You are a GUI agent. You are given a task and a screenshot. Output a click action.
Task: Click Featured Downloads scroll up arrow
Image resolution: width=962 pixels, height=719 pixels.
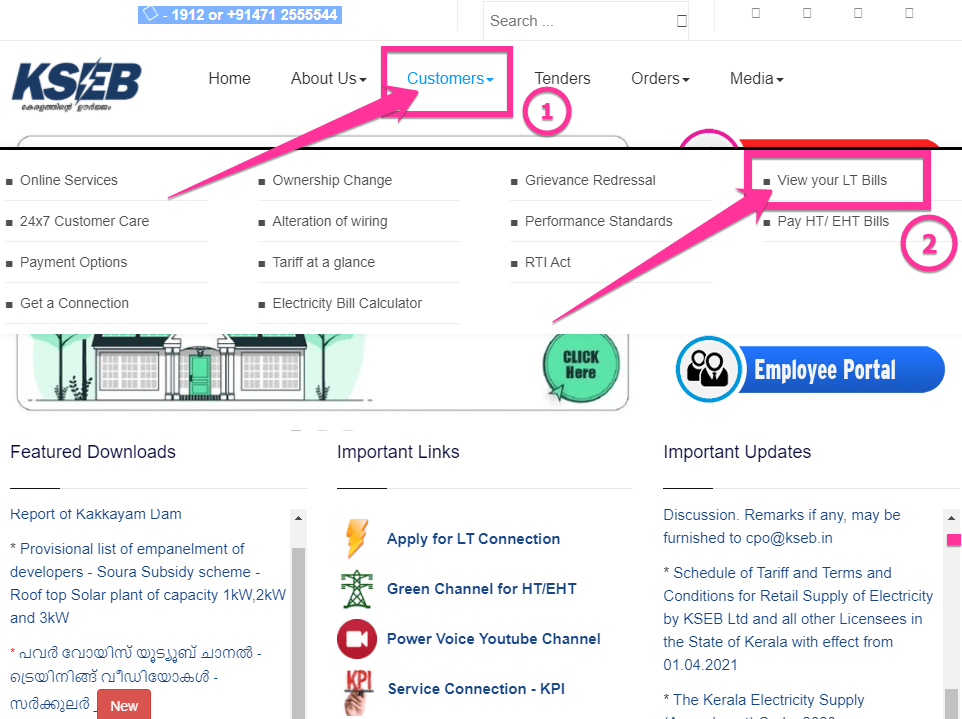(298, 518)
